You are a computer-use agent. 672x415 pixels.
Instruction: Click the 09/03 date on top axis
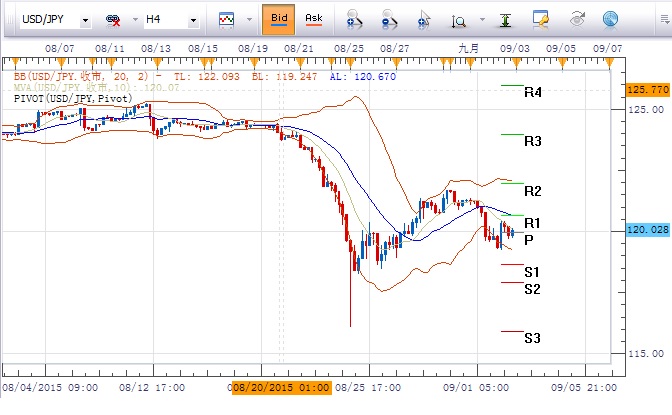tap(515, 48)
